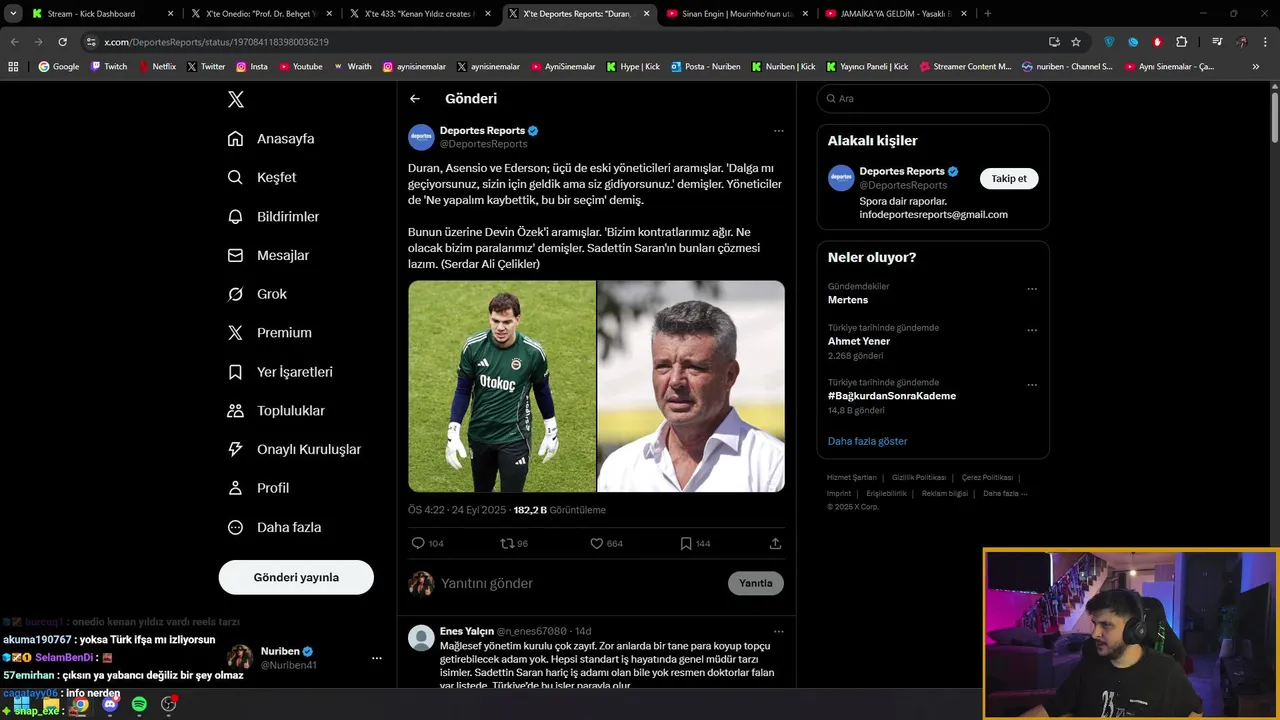Screen dimensions: 1280x720
Task: Bookmark this page with star icon
Action: 1076,42
